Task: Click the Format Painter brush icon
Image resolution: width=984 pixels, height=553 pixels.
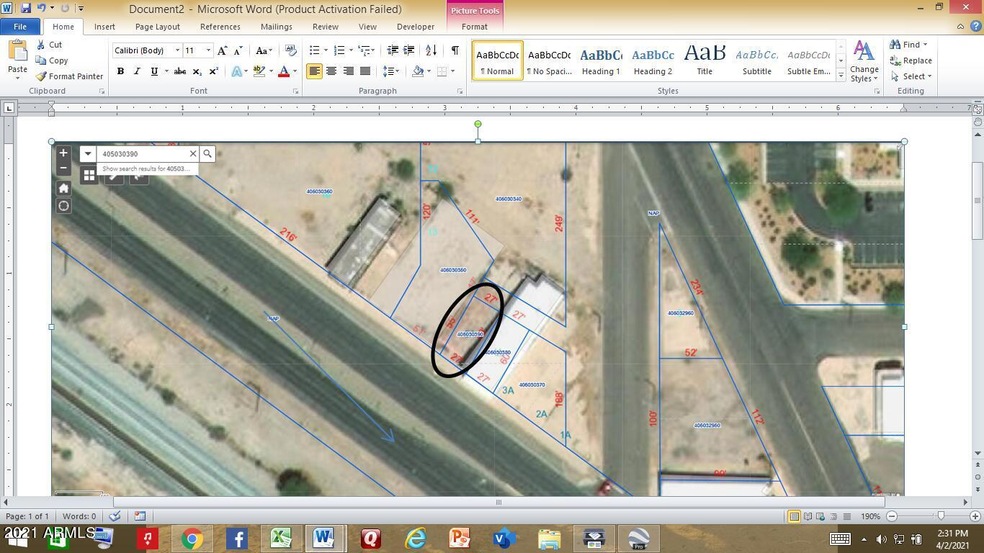Action: (41, 76)
